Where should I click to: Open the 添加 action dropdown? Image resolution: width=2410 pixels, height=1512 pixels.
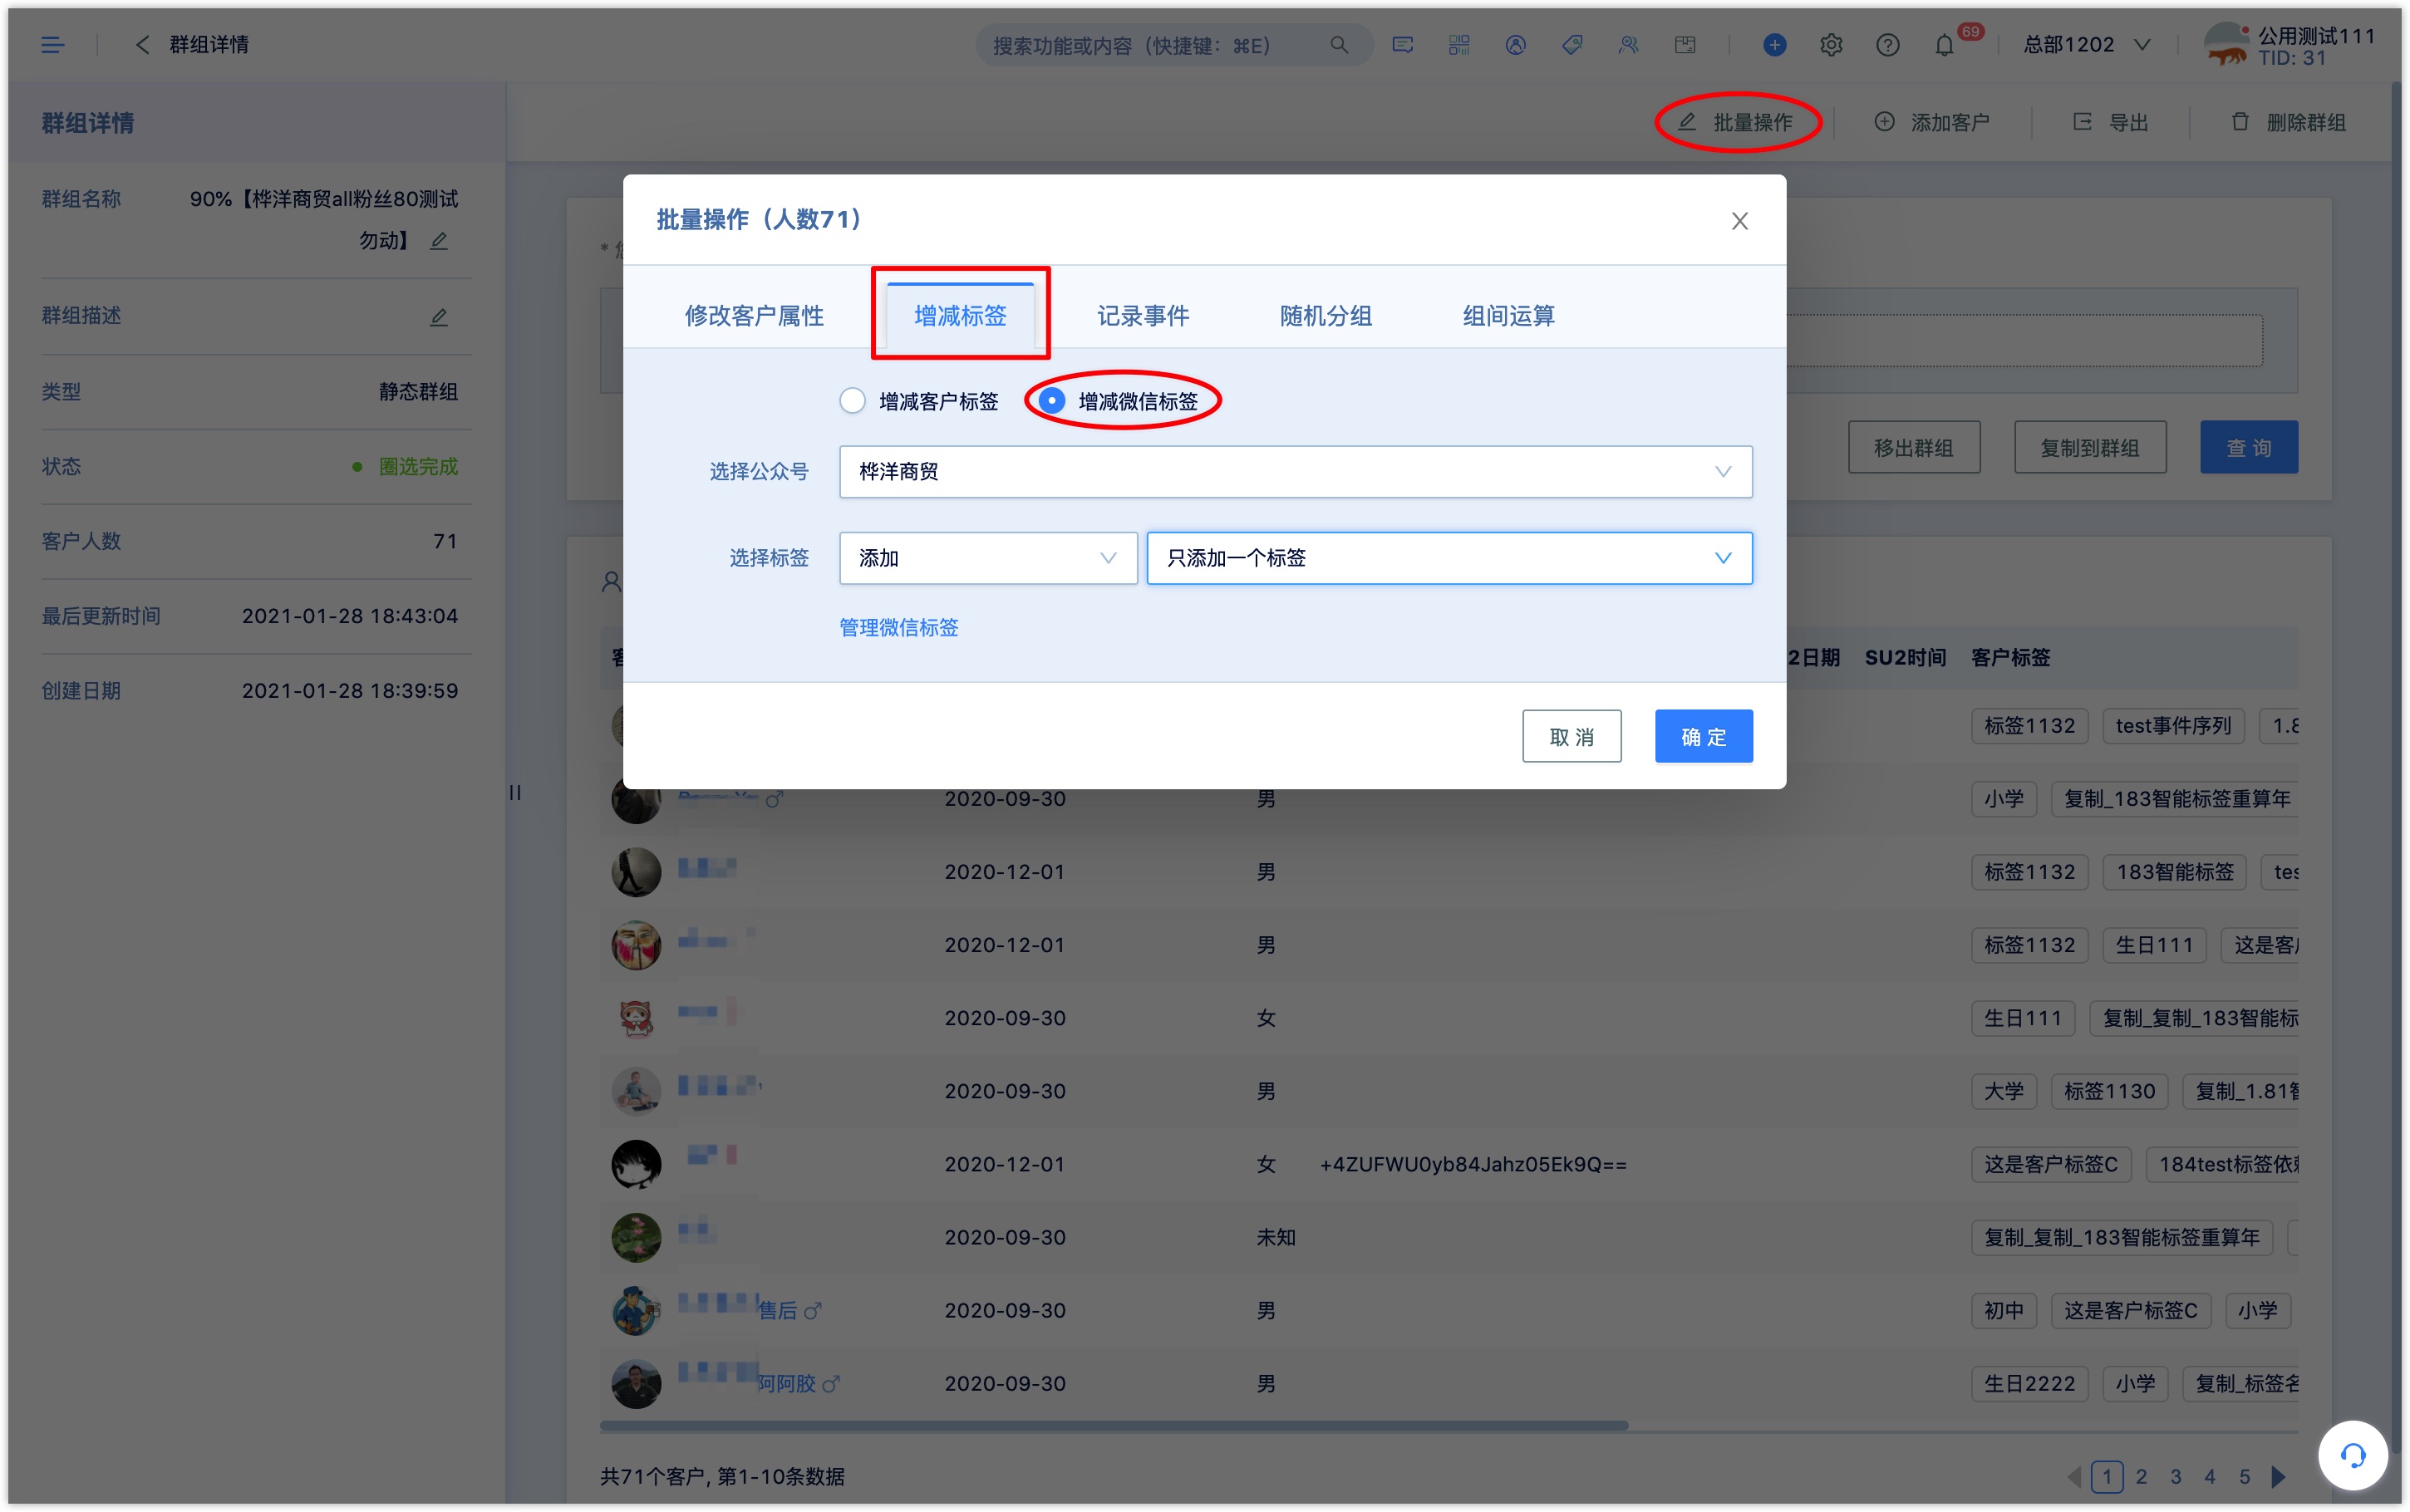click(988, 558)
